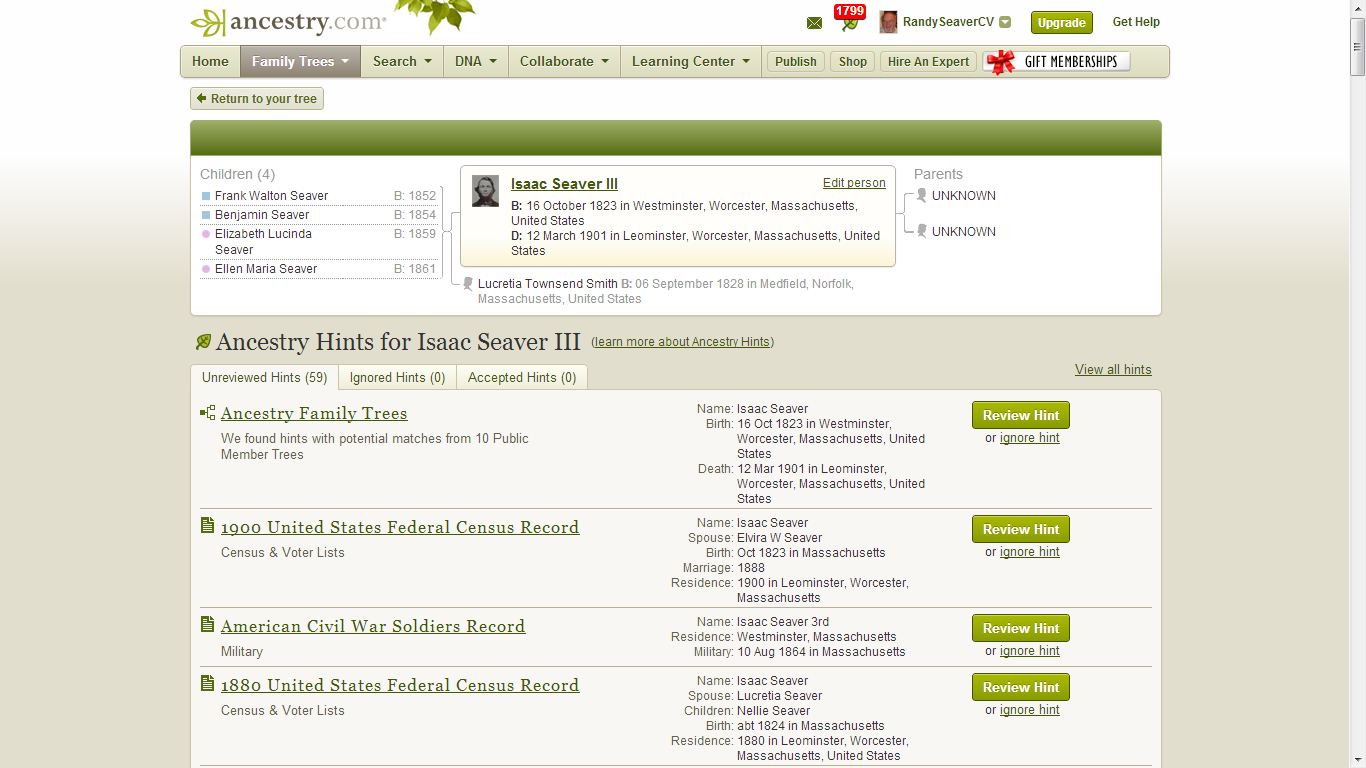Click the silhouette icon beside first UNKNOWN parent

pos(921,195)
